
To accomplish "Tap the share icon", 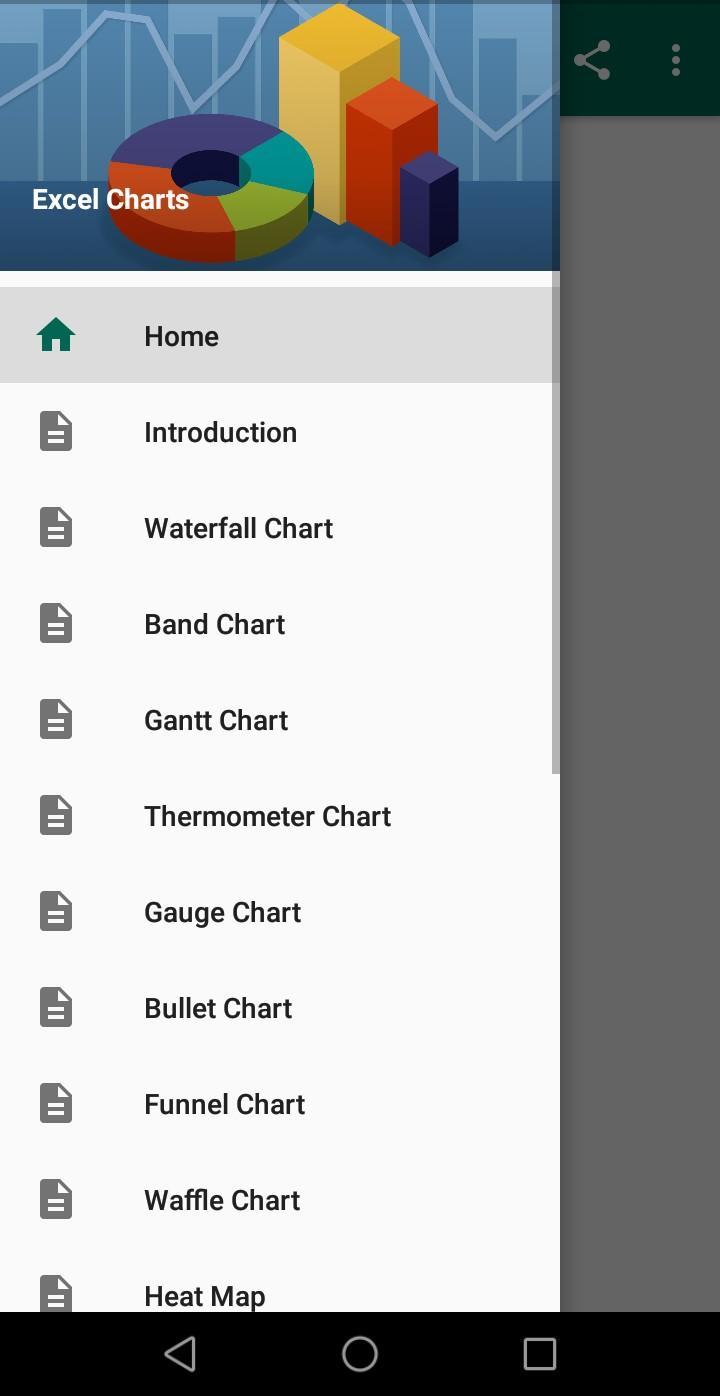I will coord(592,60).
